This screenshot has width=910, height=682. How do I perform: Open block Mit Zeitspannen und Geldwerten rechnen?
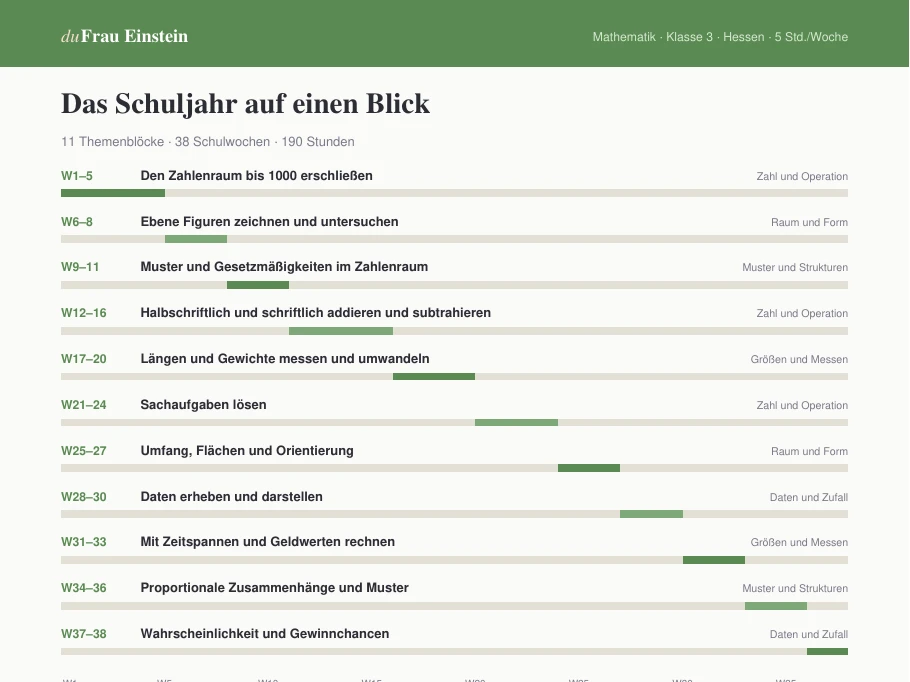pyautogui.click(x=268, y=542)
